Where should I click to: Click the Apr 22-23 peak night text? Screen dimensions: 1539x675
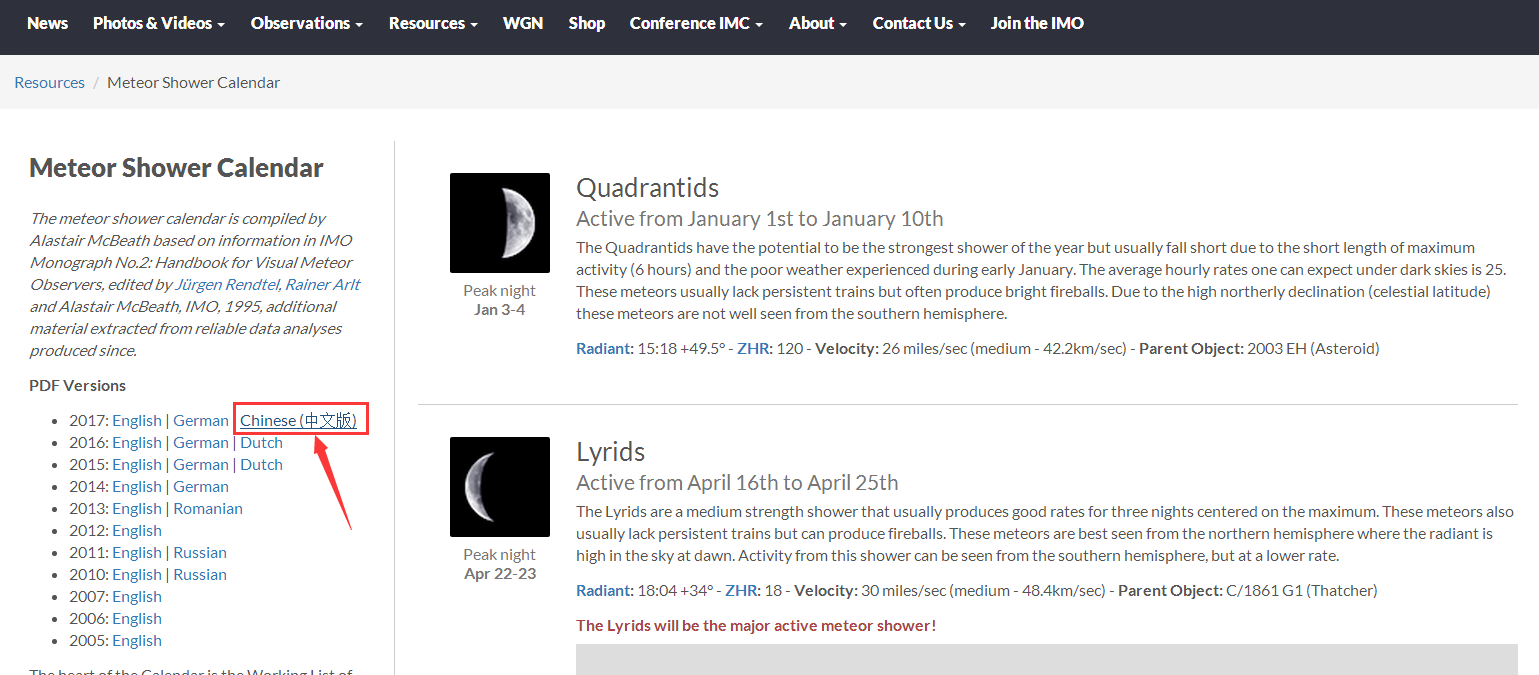click(x=499, y=573)
